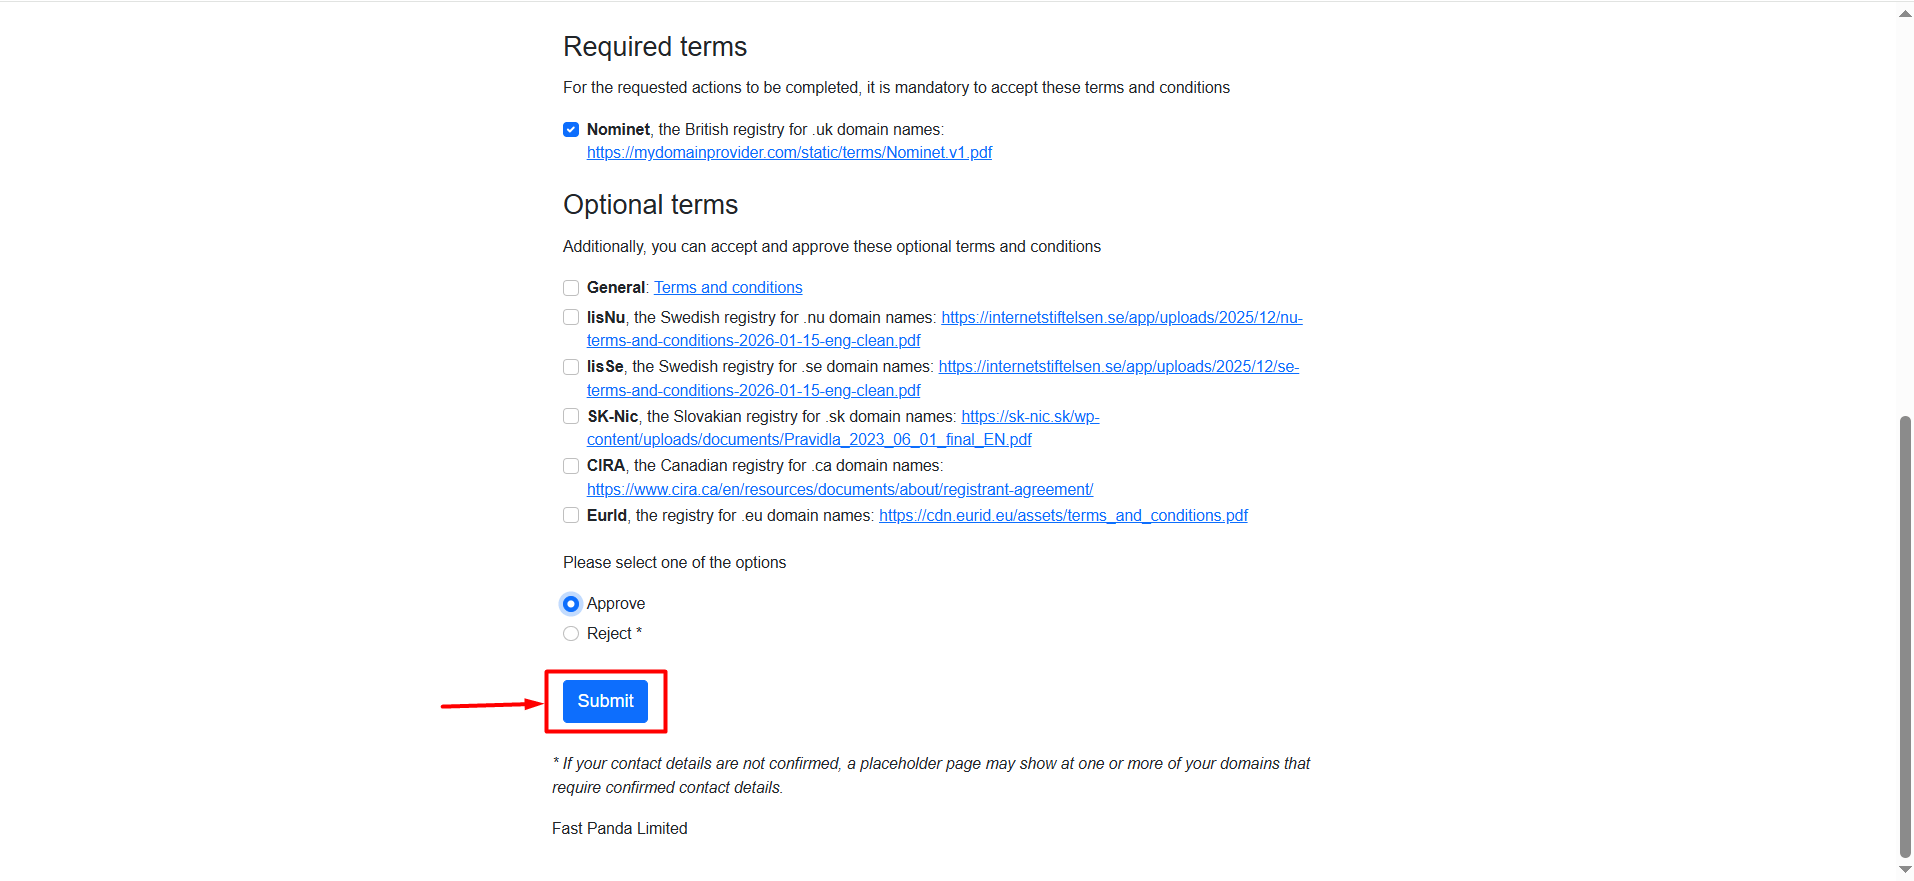Open the Nominet.v1.pdf terms link

click(x=789, y=153)
